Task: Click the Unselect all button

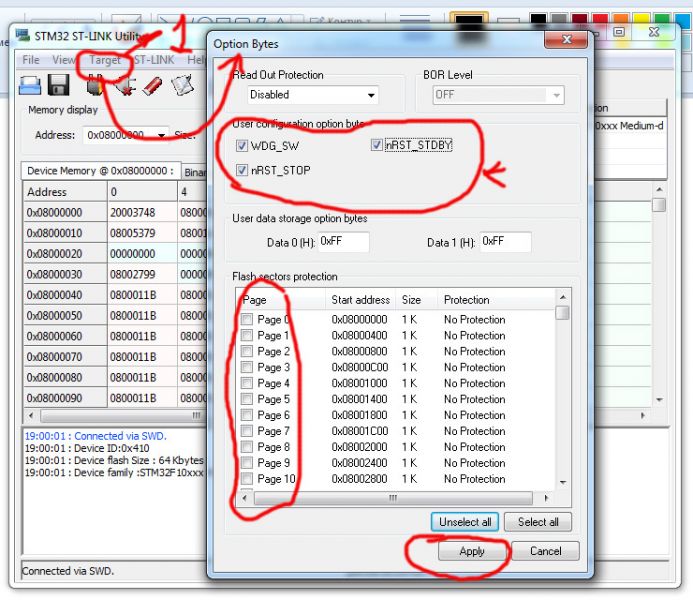Action: 465,522
